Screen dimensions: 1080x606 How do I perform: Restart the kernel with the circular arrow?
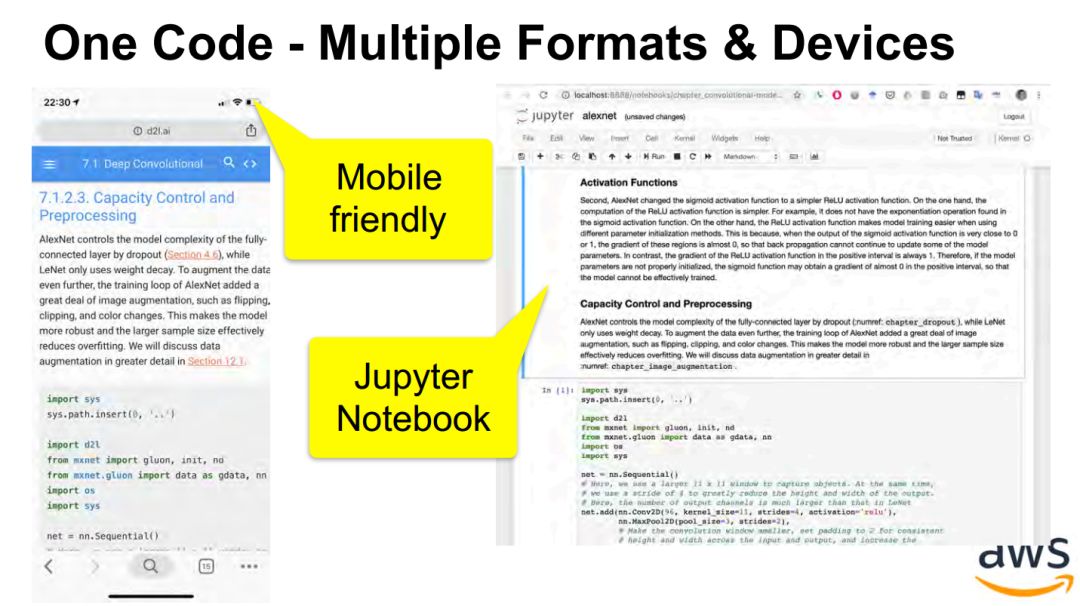[692, 156]
